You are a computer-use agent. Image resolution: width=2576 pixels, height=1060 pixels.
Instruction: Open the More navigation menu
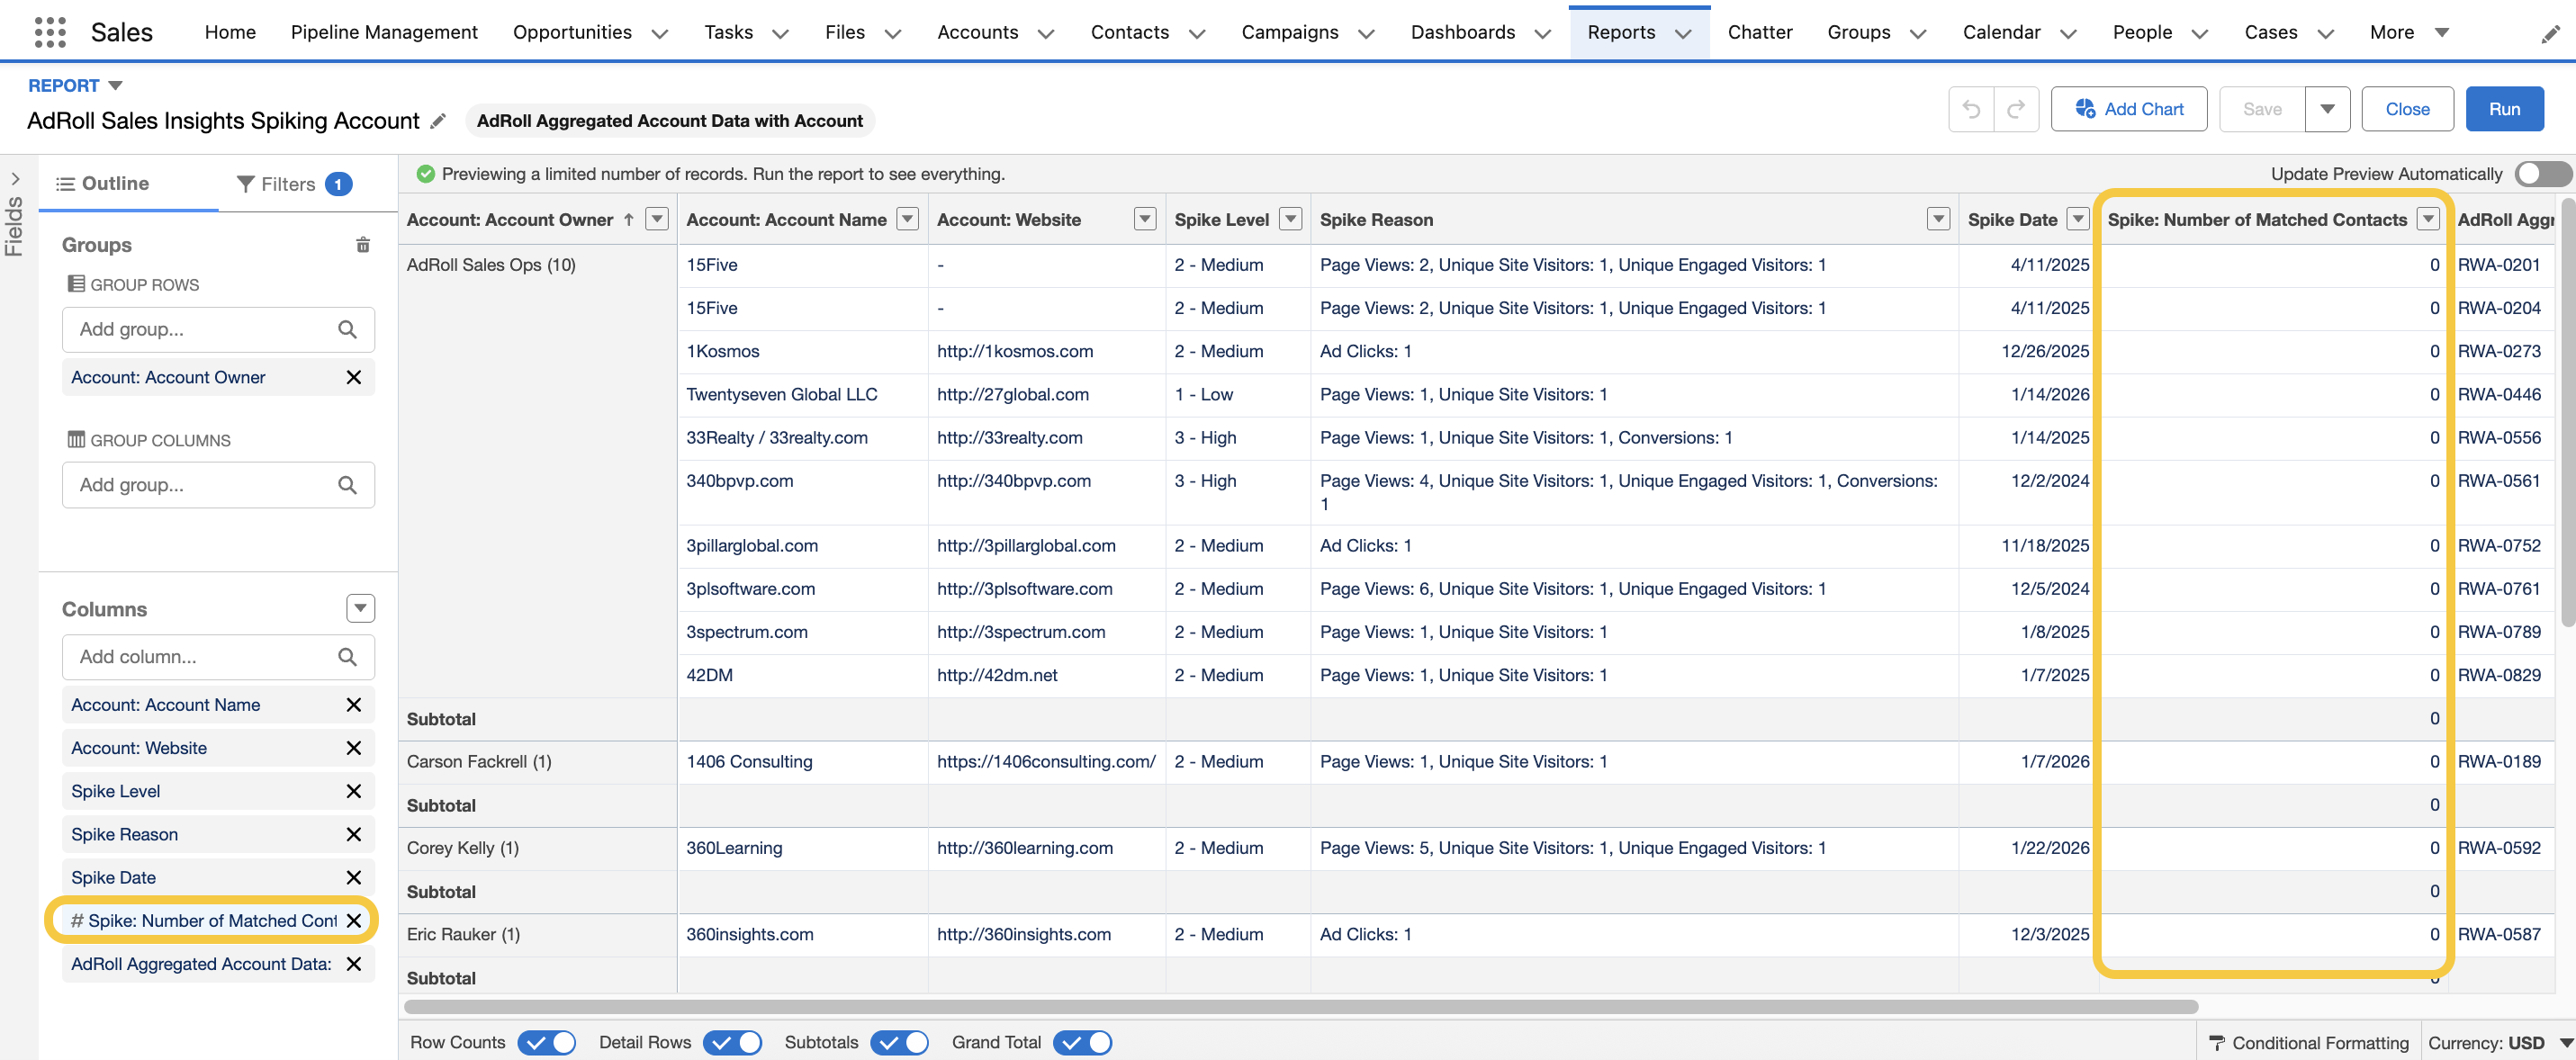click(x=2409, y=32)
